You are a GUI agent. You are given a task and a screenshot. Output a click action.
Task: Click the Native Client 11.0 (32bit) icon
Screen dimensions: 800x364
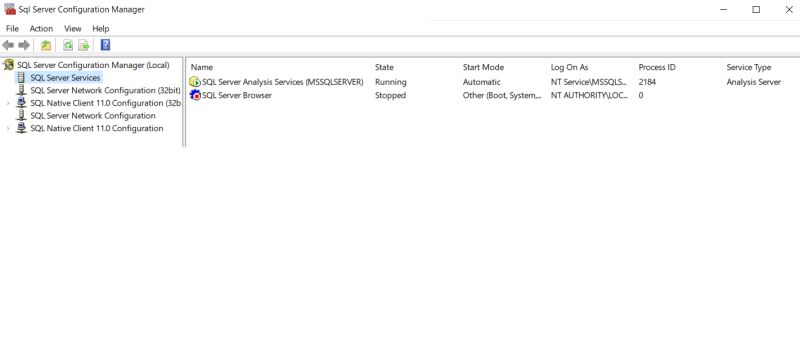point(21,103)
